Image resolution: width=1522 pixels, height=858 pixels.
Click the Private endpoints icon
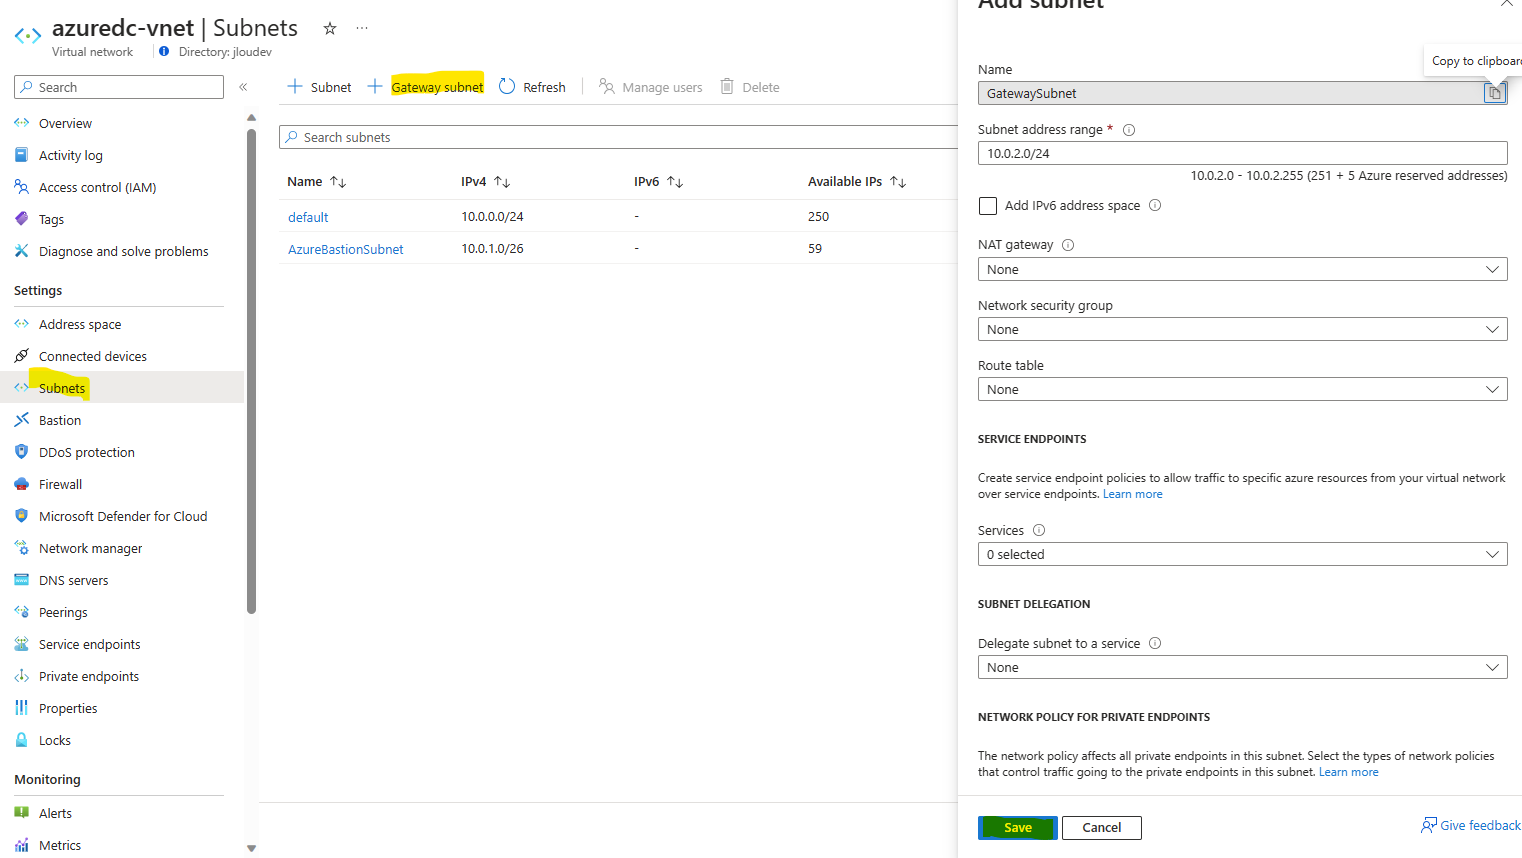[x=22, y=676]
